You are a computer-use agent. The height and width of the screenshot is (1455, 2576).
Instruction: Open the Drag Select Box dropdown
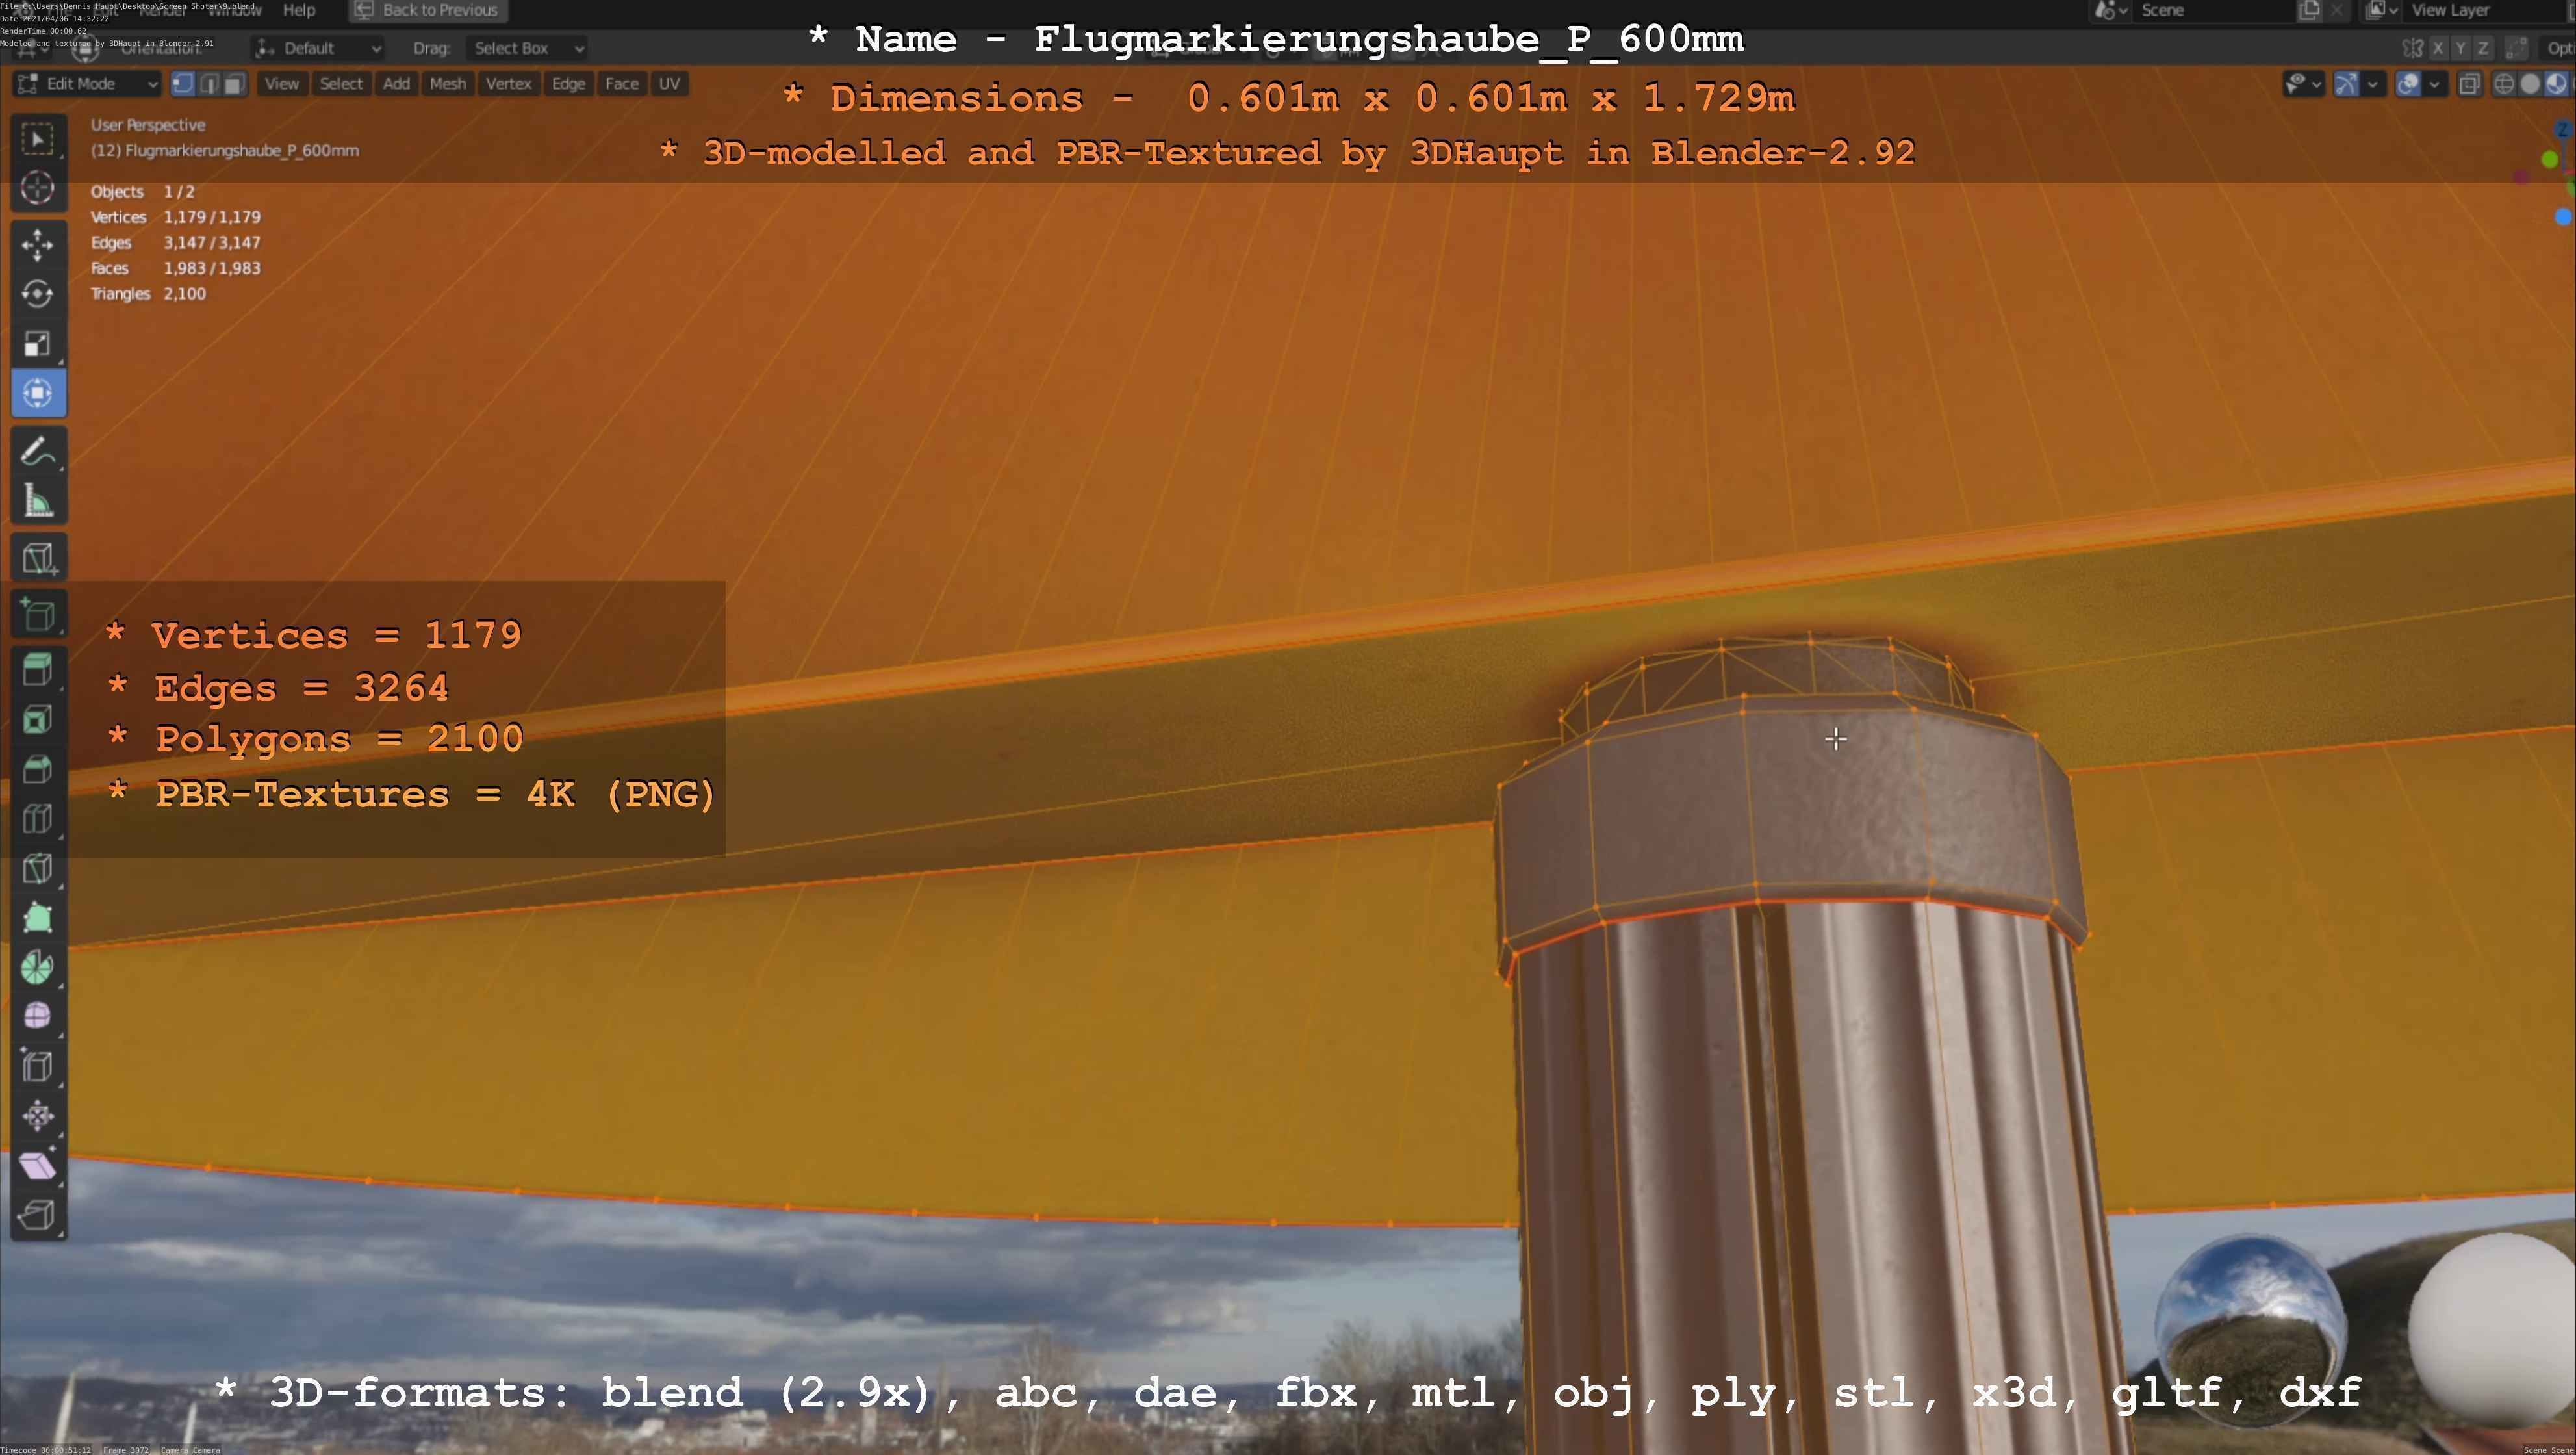point(526,48)
